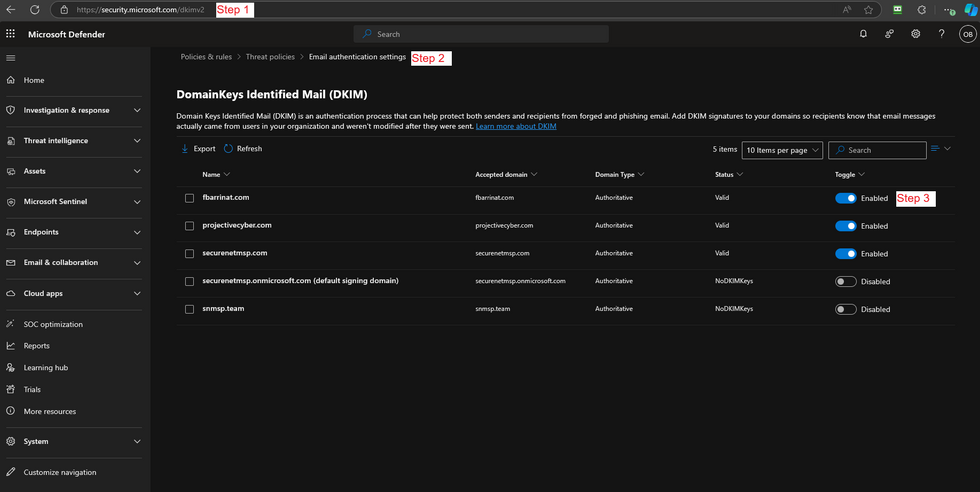This screenshot has height=492, width=980.
Task: Expand Investigation & response chevron
Action: [137, 110]
